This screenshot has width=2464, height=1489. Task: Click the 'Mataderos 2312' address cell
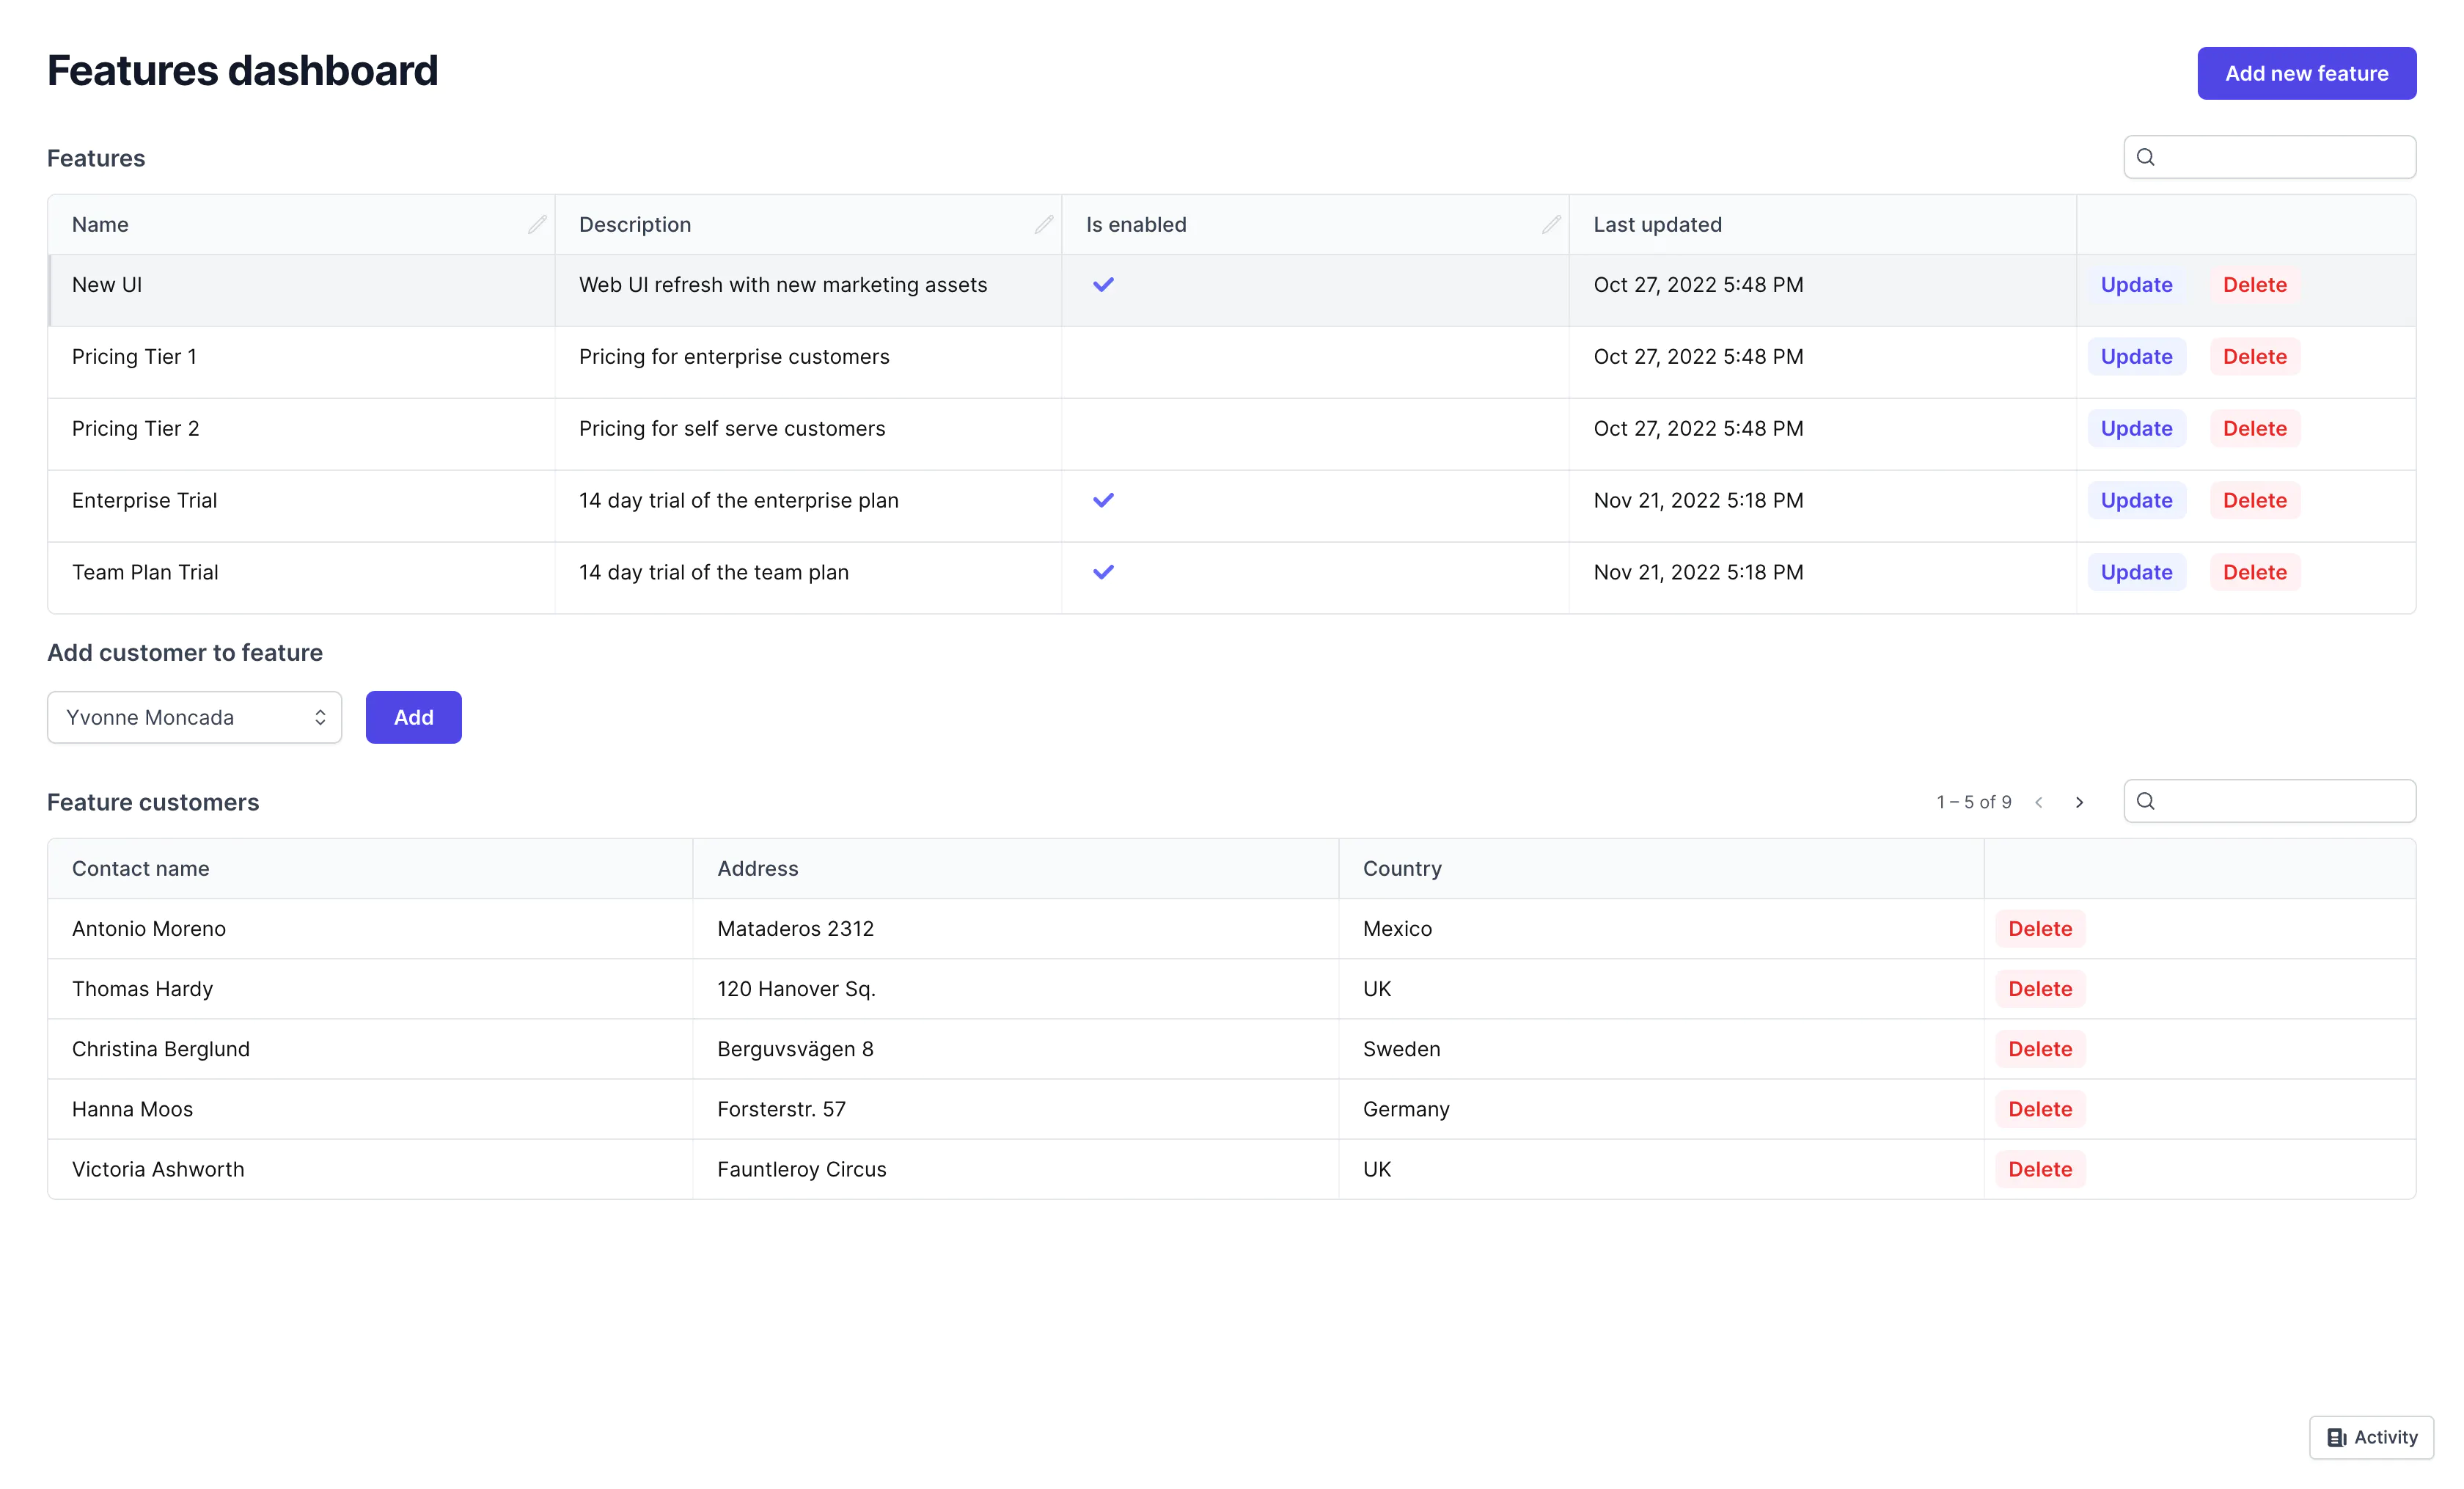click(1015, 929)
